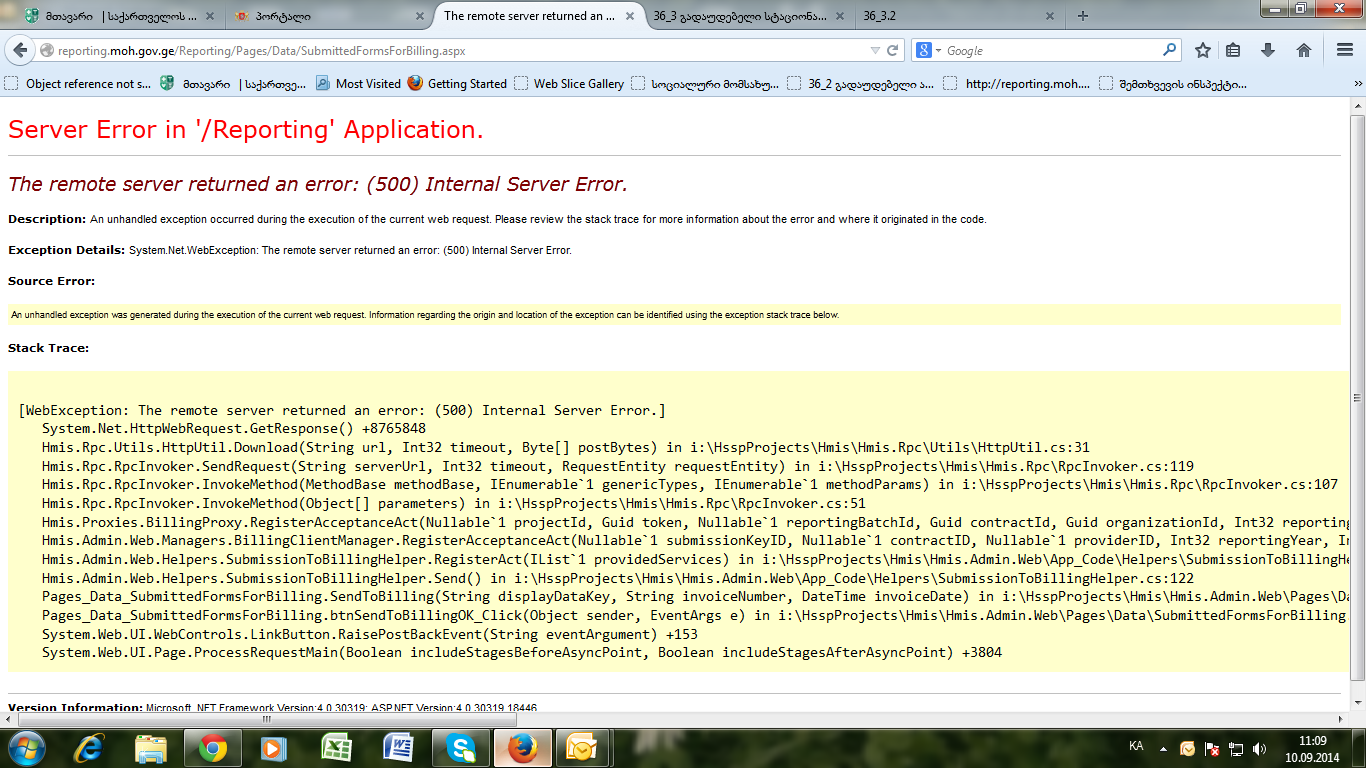The height and width of the screenshot is (768, 1366).
Task: Open the Google search engine dropdown
Action: (927, 50)
